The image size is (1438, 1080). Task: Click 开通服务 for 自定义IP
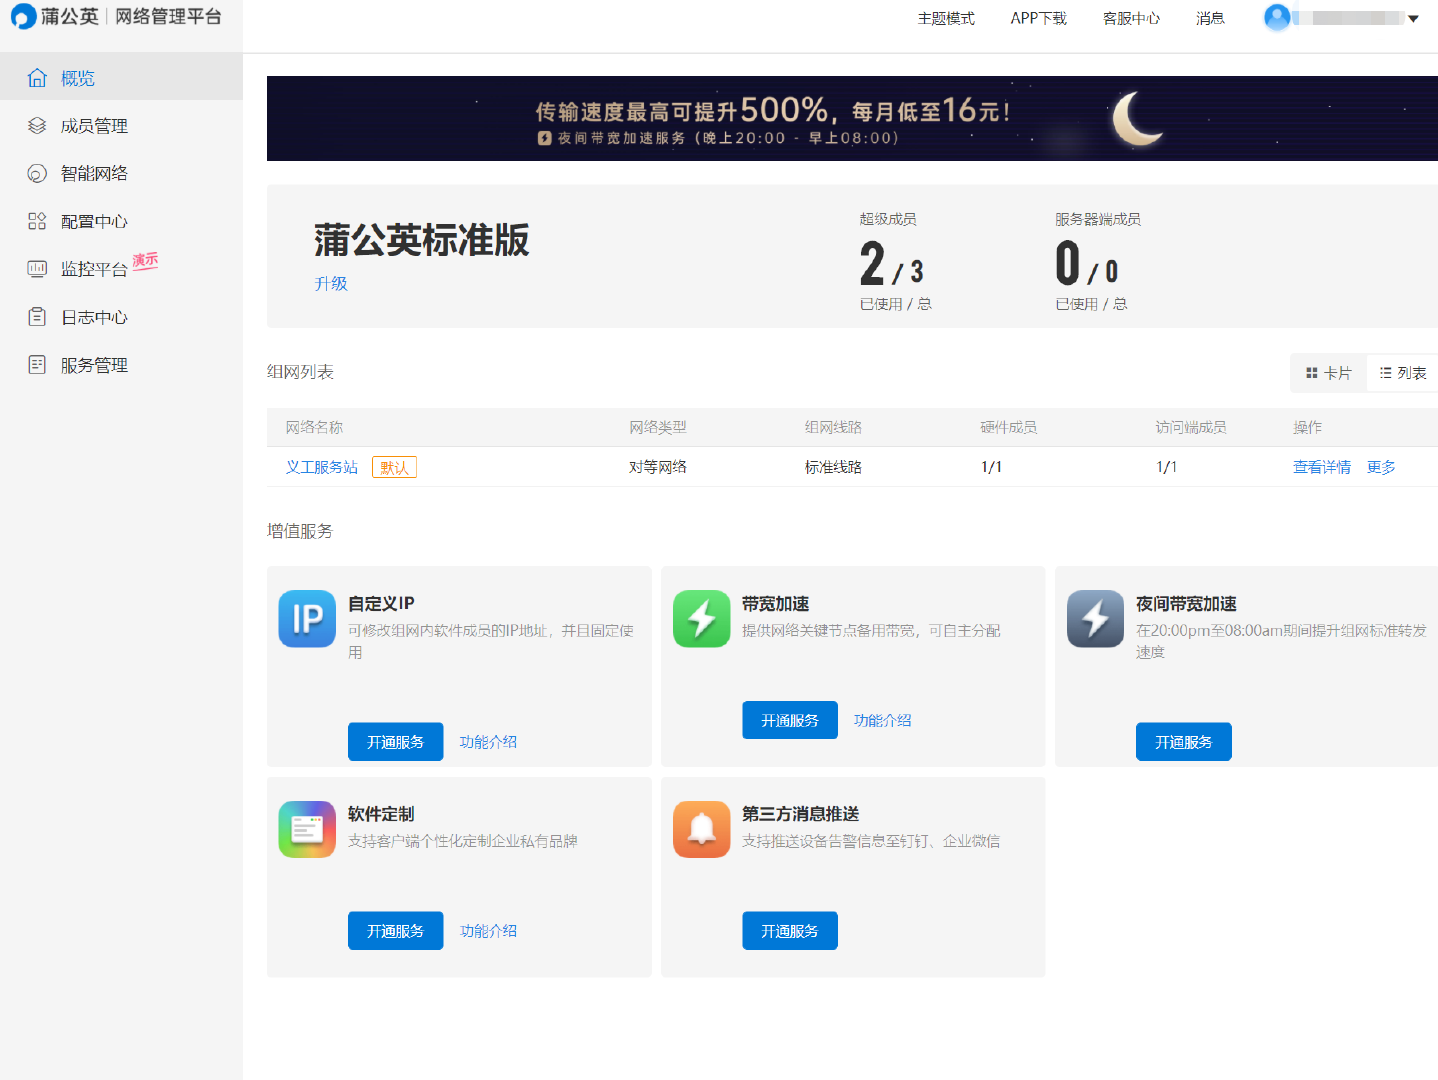395,742
